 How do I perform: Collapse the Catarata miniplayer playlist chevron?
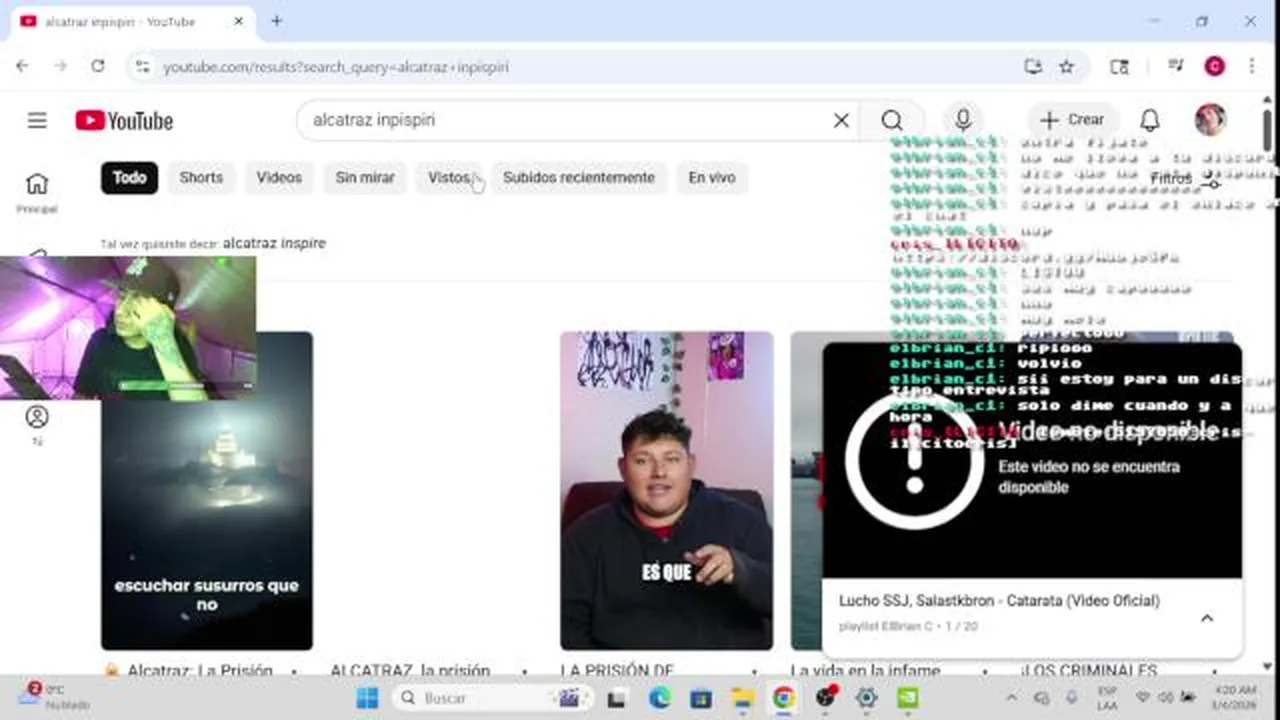pyautogui.click(x=1207, y=618)
